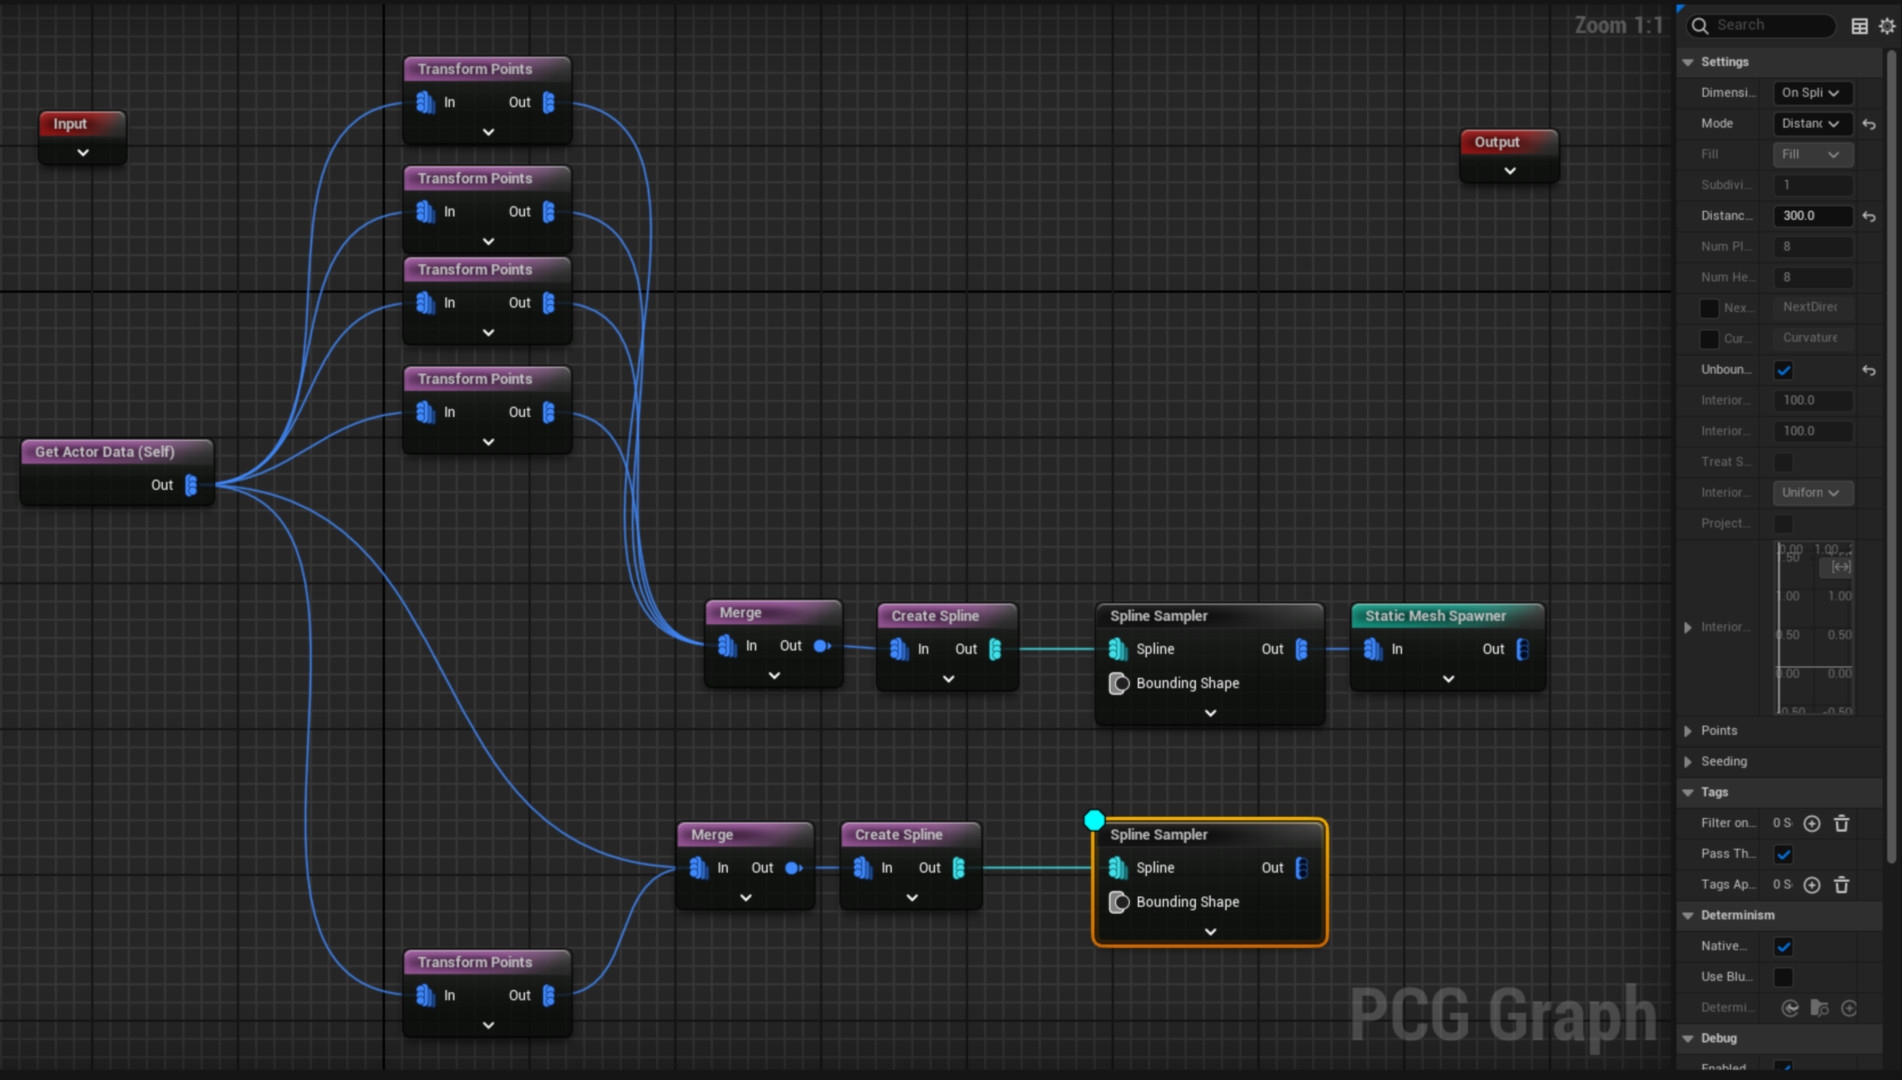This screenshot has height=1080, width=1902.
Task: Add element to Filter on Tags
Action: pos(1811,823)
